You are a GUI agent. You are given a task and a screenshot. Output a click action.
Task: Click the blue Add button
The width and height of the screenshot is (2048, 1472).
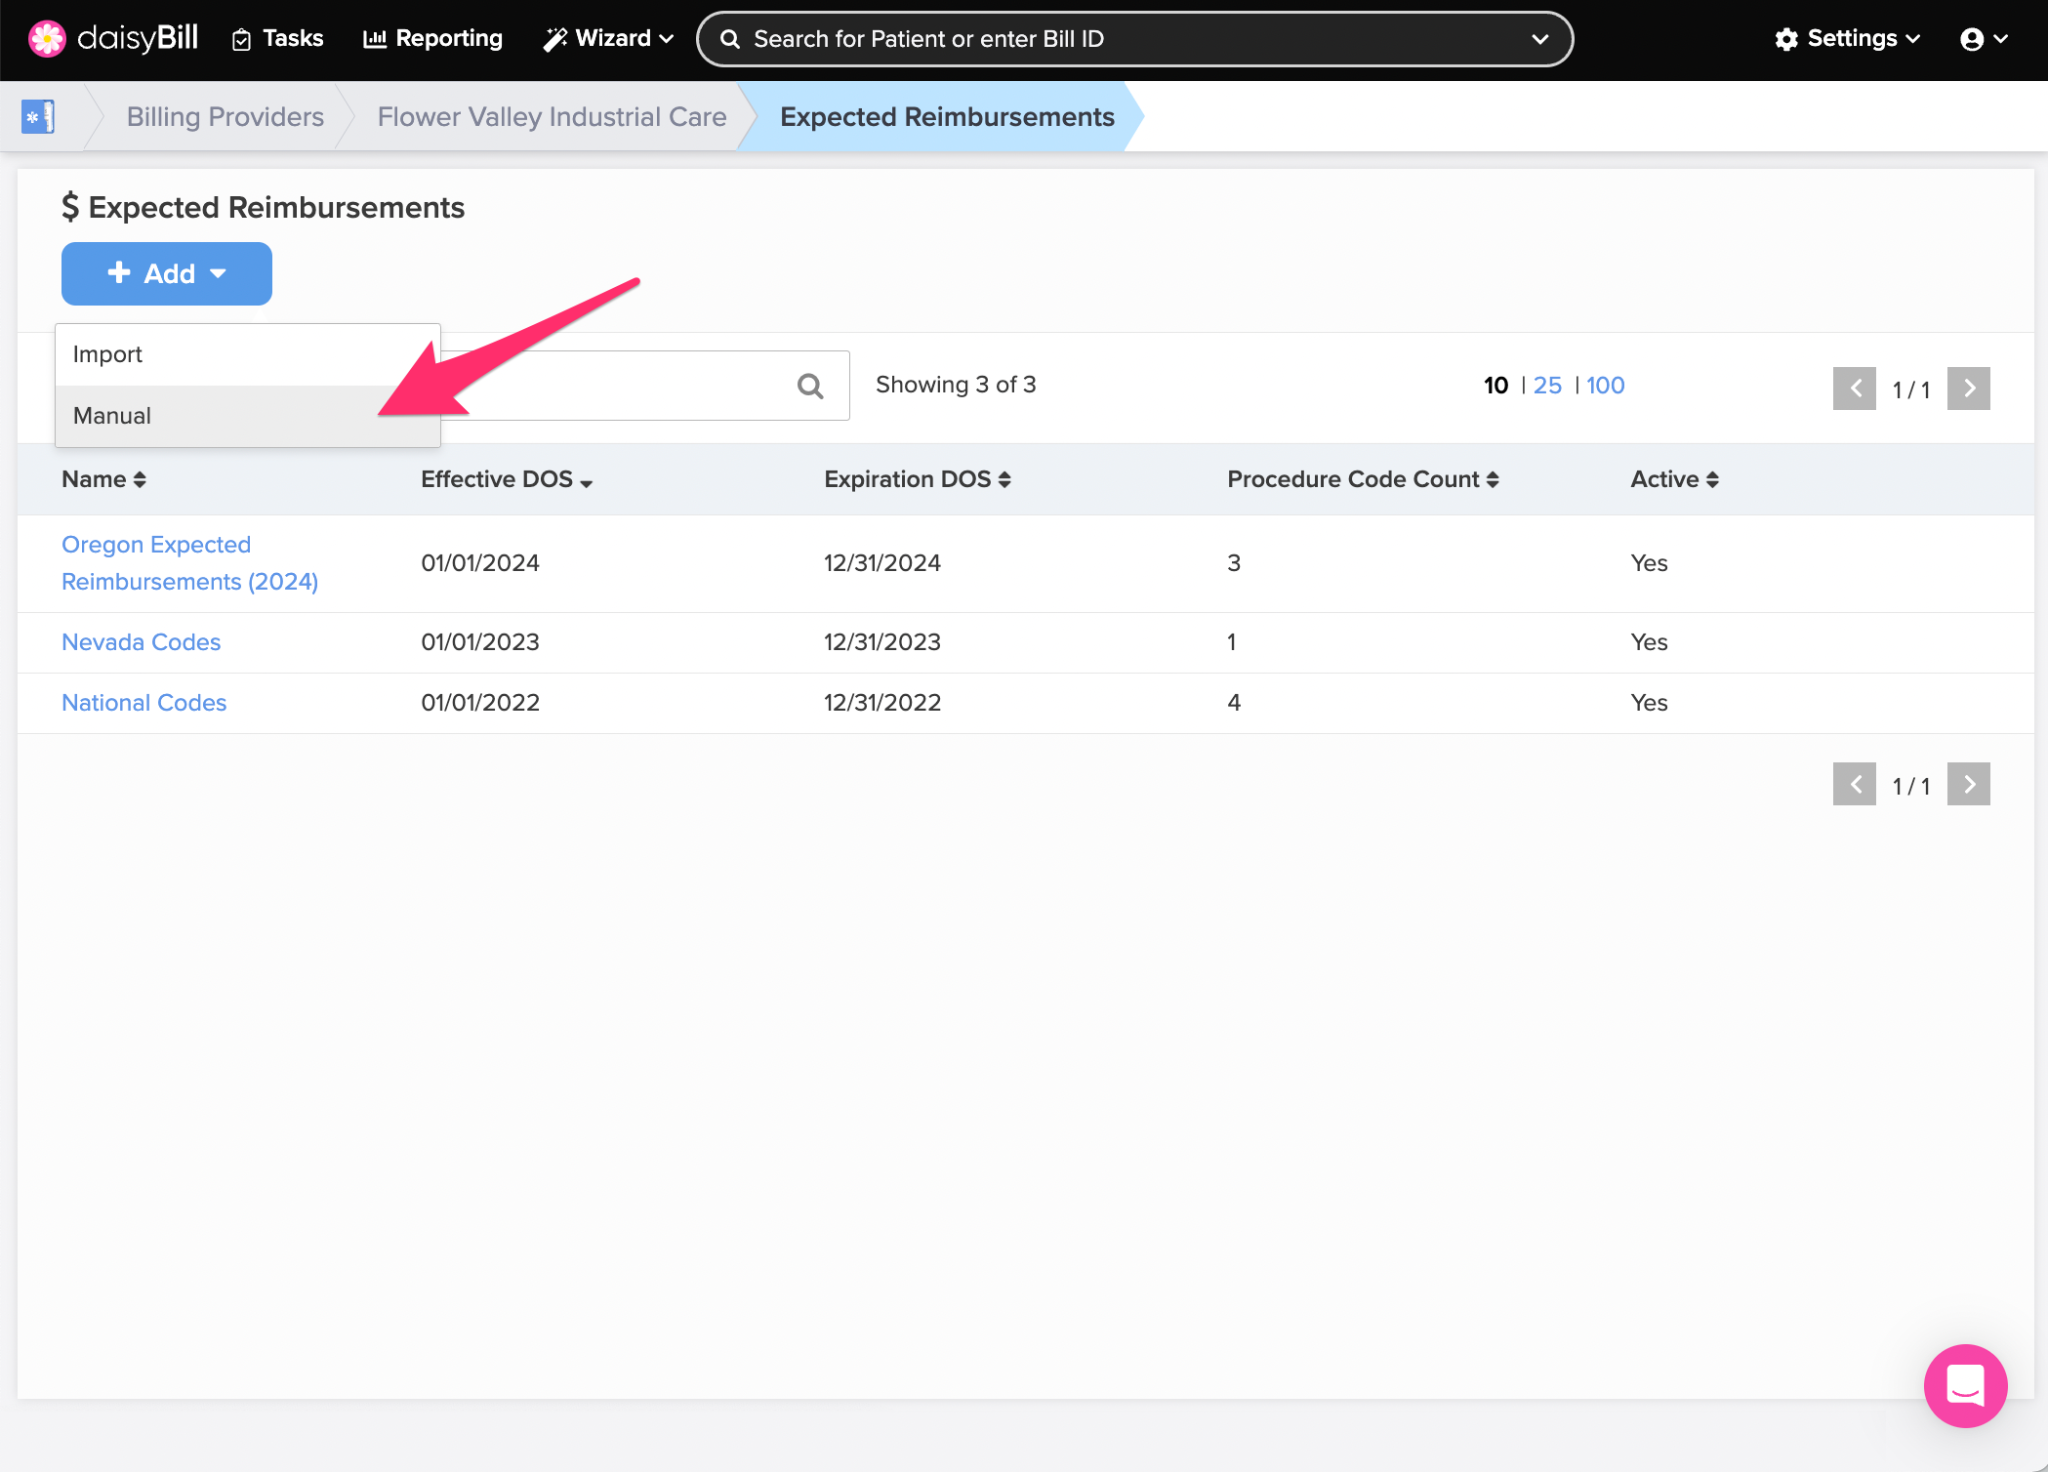pyautogui.click(x=166, y=273)
